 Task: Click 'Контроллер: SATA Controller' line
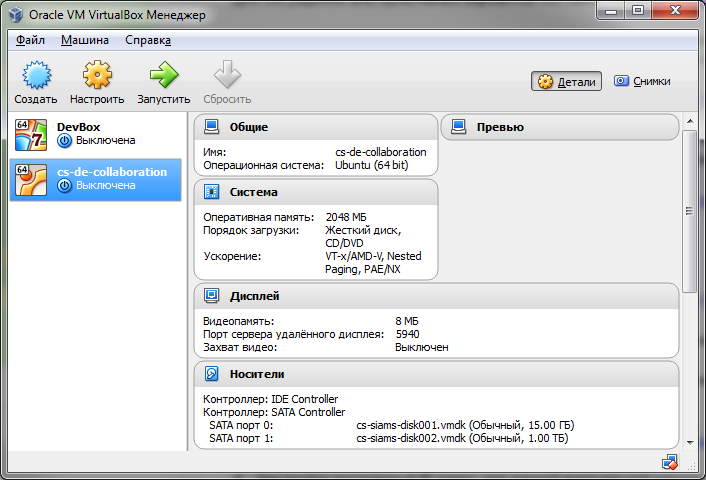pyautogui.click(x=274, y=412)
